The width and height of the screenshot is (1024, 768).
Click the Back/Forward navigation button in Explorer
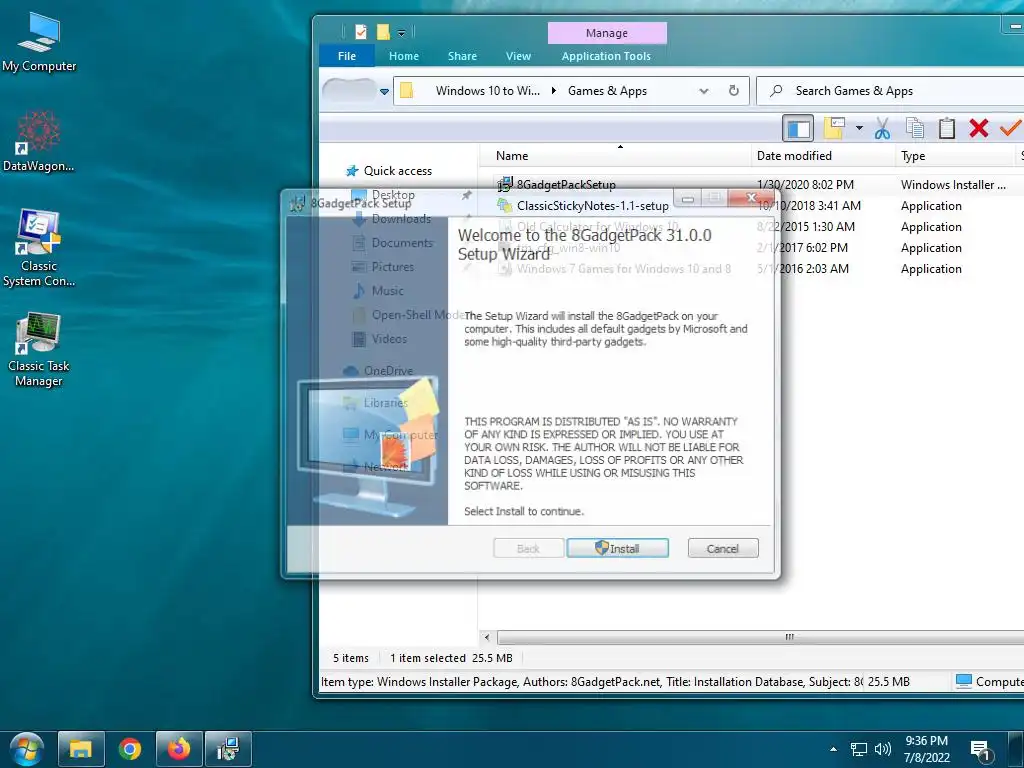point(349,91)
